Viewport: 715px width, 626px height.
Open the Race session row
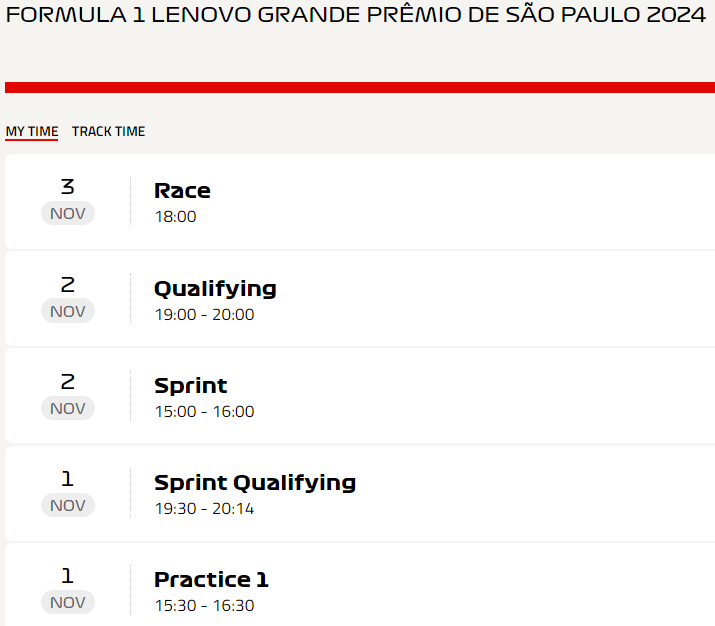pyautogui.click(x=360, y=202)
